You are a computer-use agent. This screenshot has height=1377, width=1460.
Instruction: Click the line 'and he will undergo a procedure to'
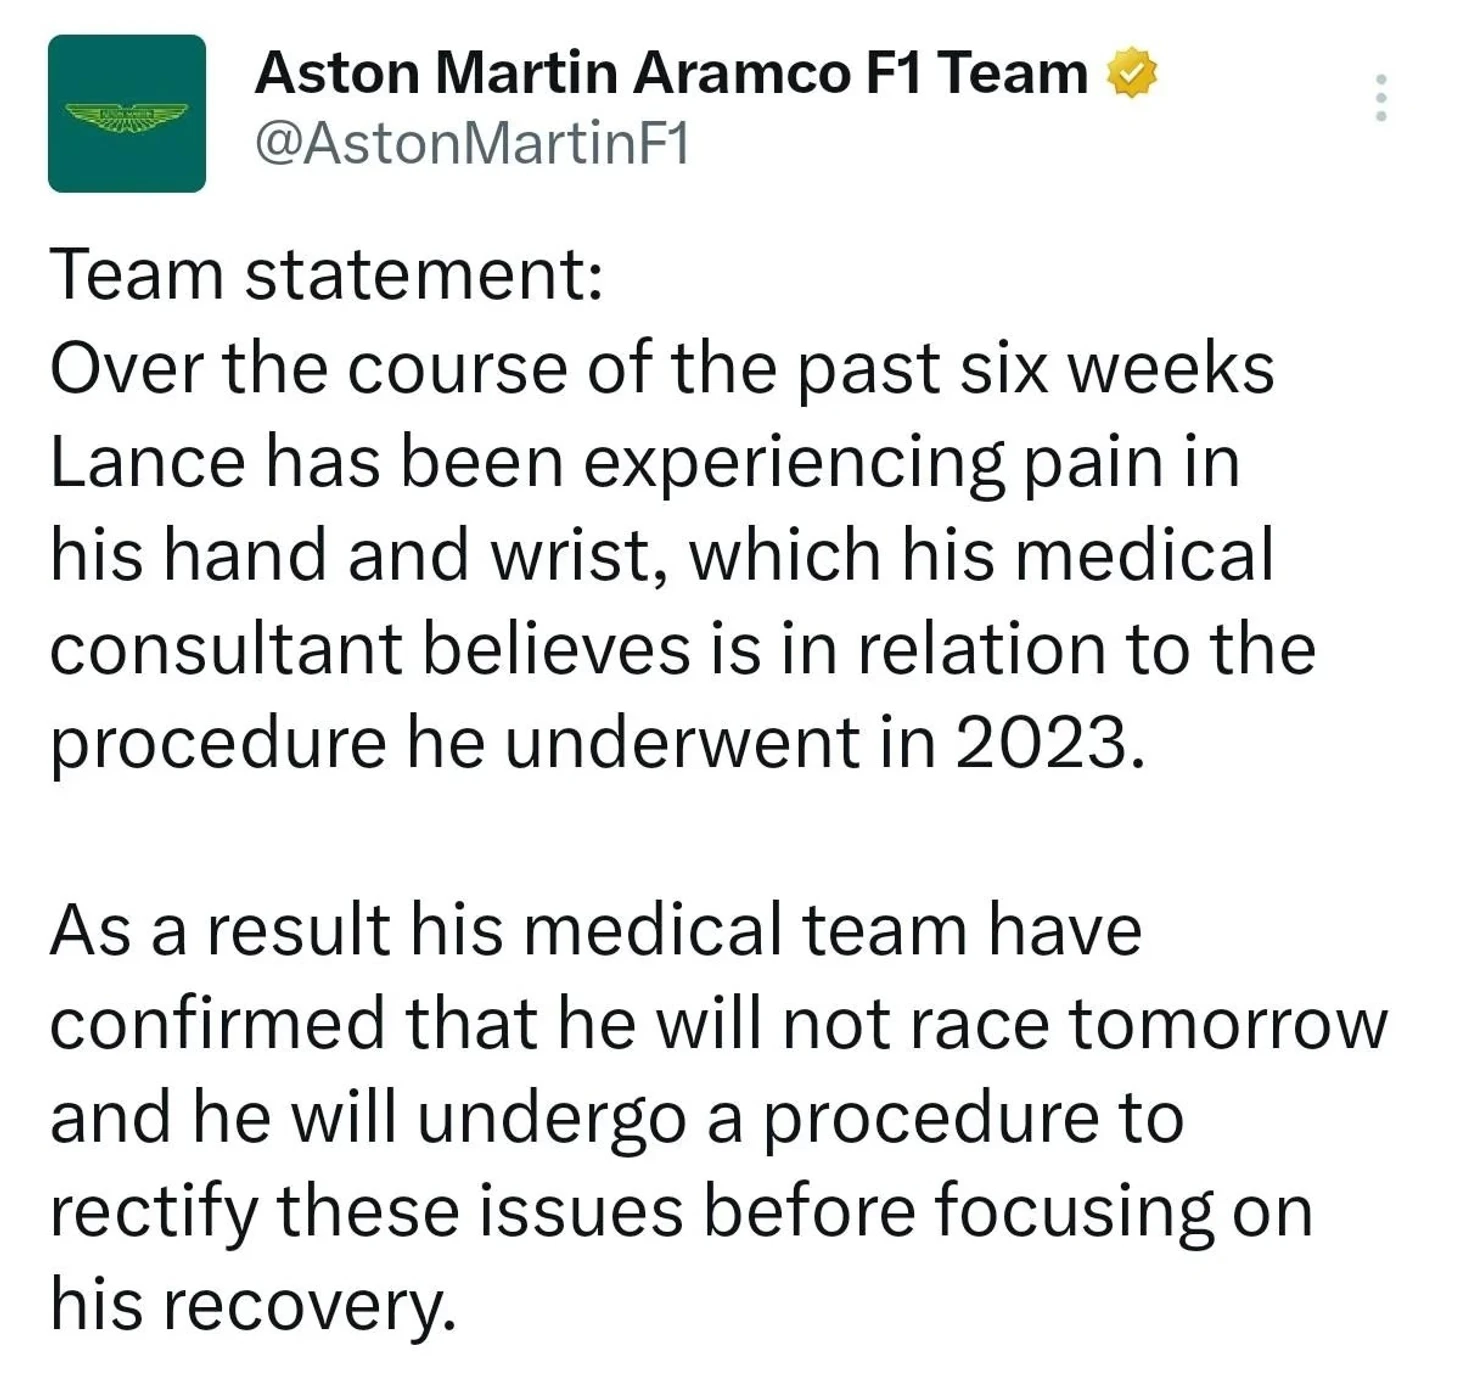[617, 1119]
